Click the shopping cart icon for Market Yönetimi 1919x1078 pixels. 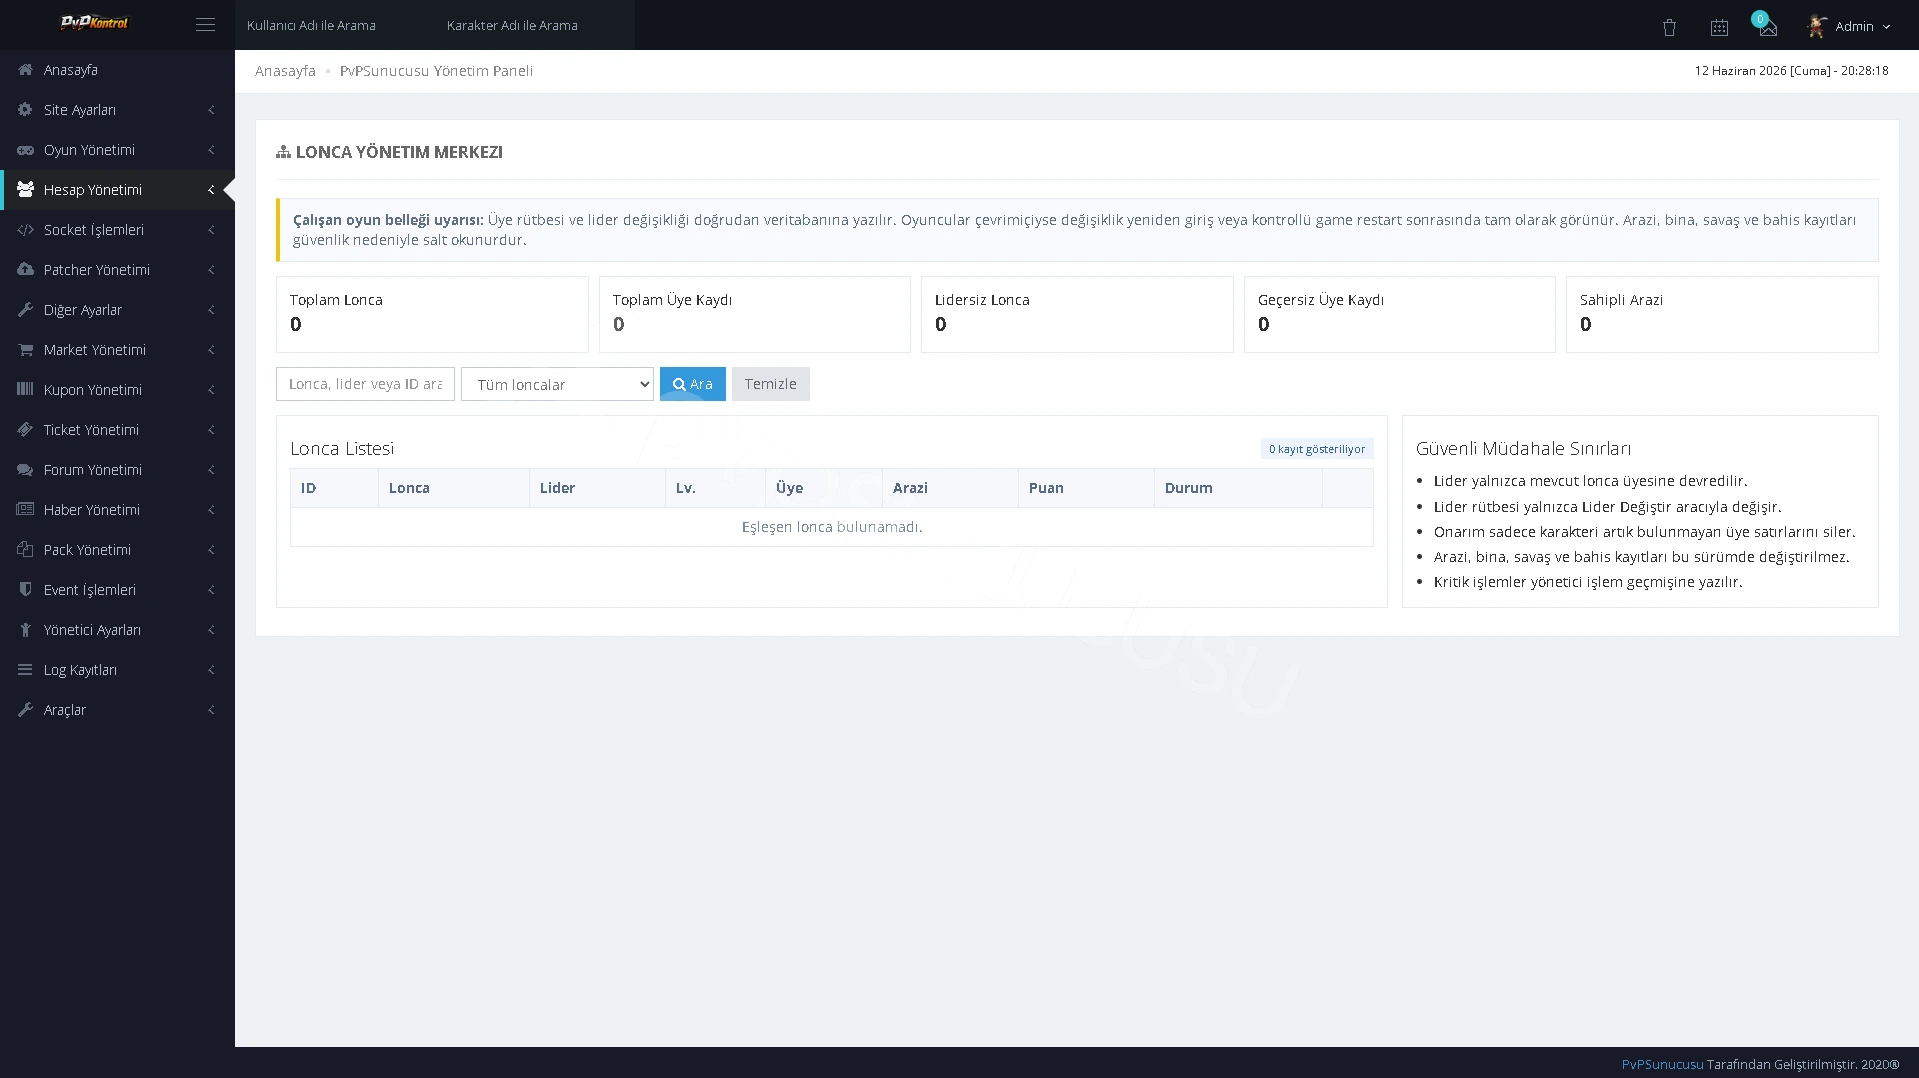point(25,350)
